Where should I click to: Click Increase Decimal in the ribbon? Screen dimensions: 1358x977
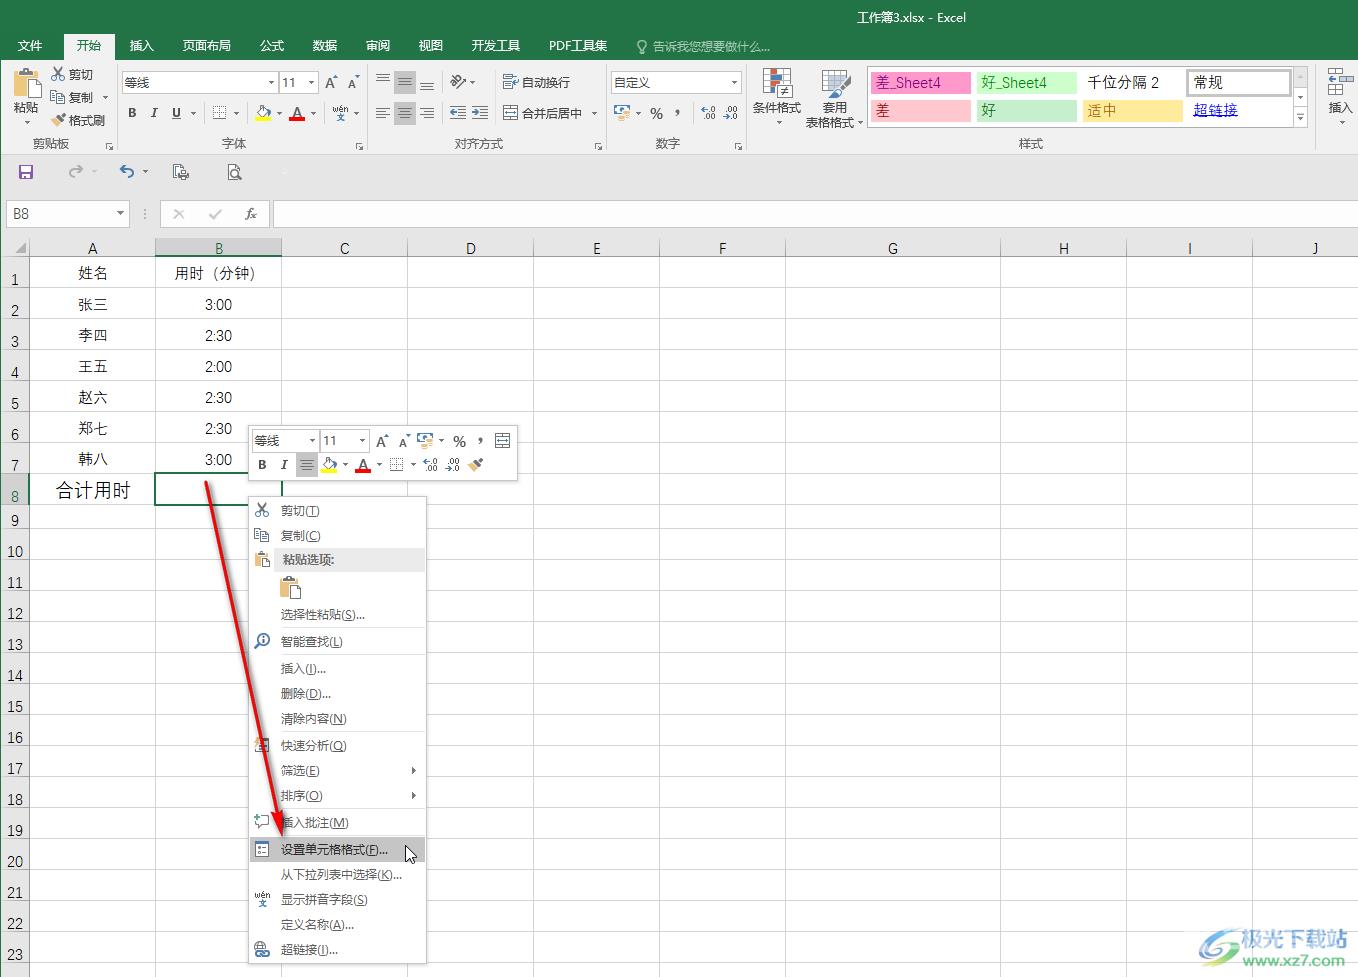[x=708, y=113]
